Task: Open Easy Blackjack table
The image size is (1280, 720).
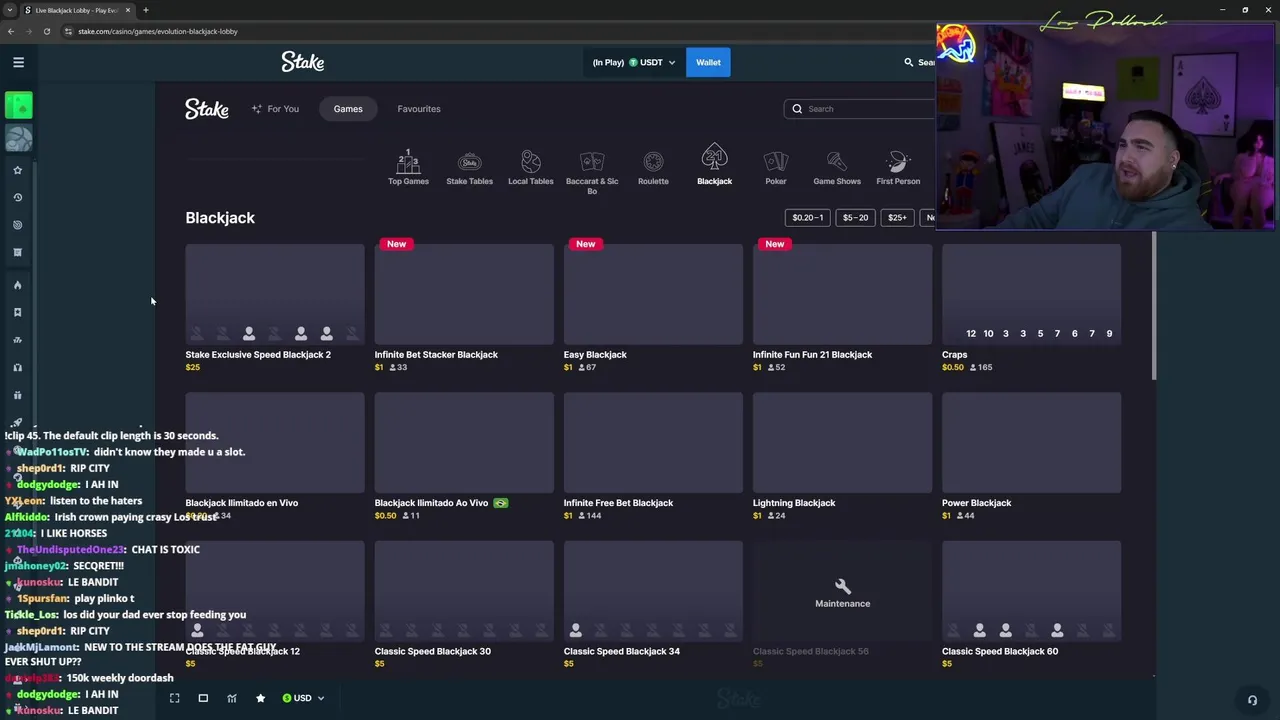Action: pos(653,293)
